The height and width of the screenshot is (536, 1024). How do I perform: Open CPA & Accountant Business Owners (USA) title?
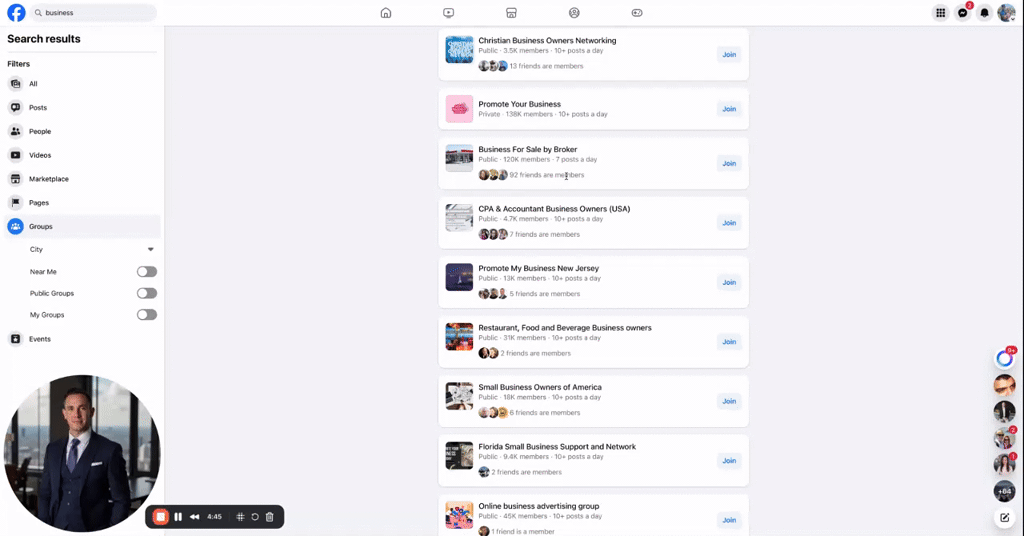(554, 209)
